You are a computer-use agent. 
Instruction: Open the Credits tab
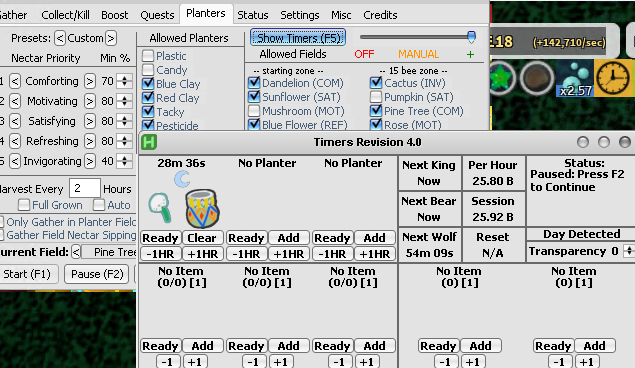(380, 15)
